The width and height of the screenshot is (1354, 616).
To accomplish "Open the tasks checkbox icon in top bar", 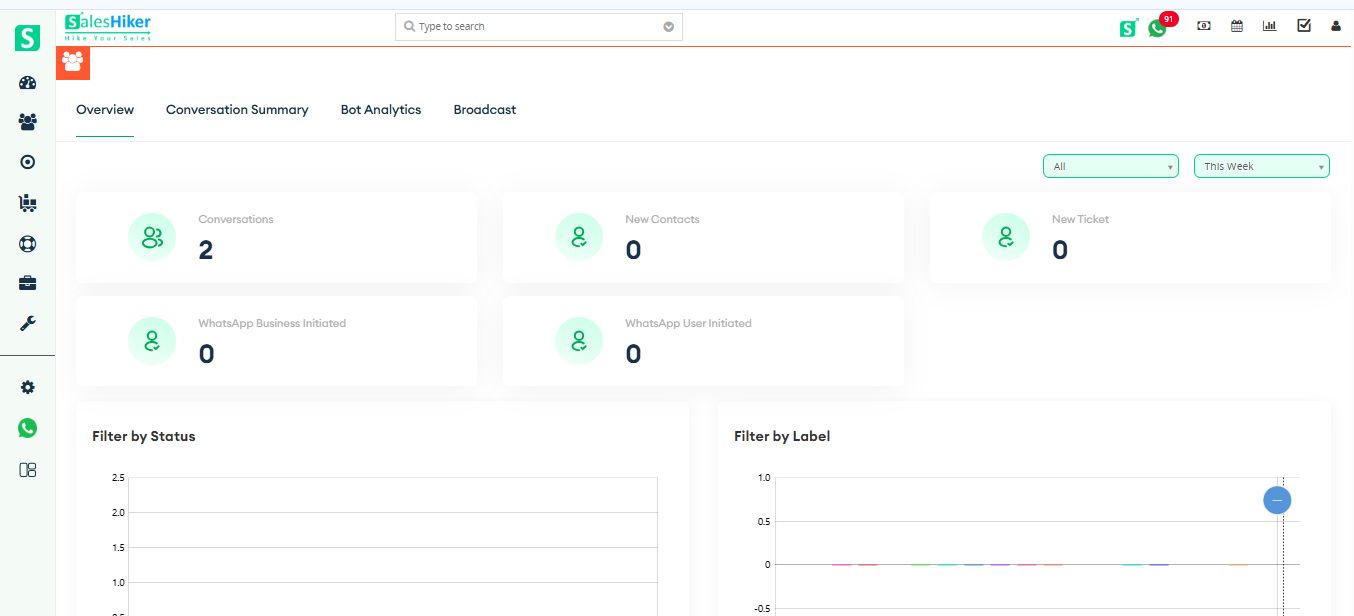I will pos(1303,25).
